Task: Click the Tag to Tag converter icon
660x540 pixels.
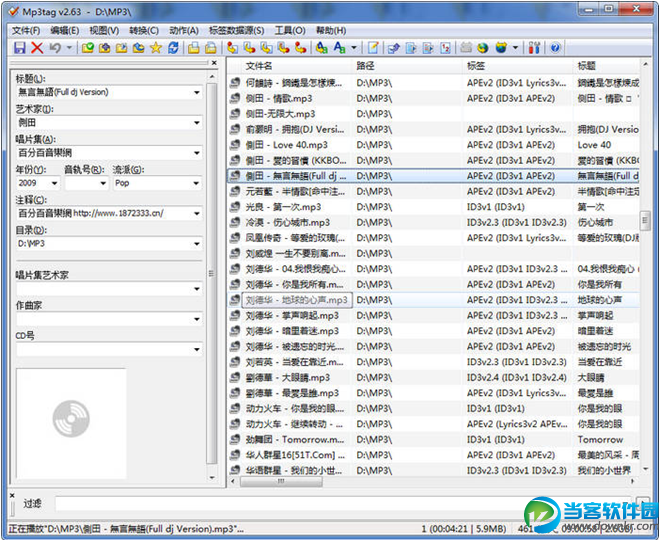Action: coord(301,48)
